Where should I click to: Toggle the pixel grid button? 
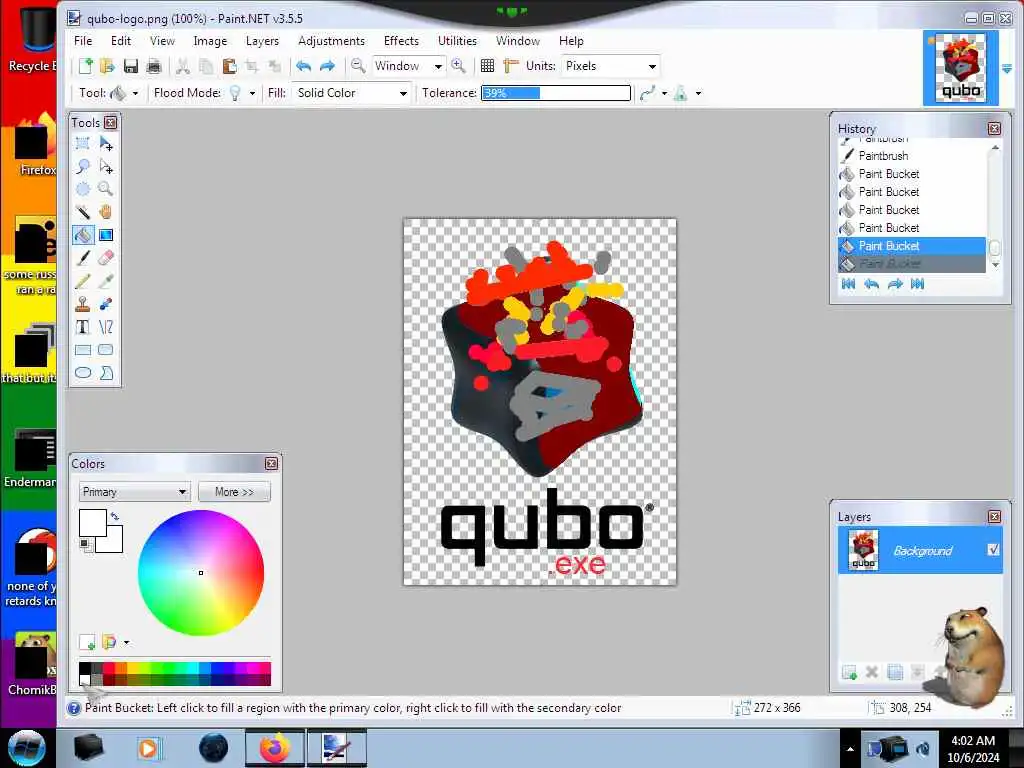(487, 66)
